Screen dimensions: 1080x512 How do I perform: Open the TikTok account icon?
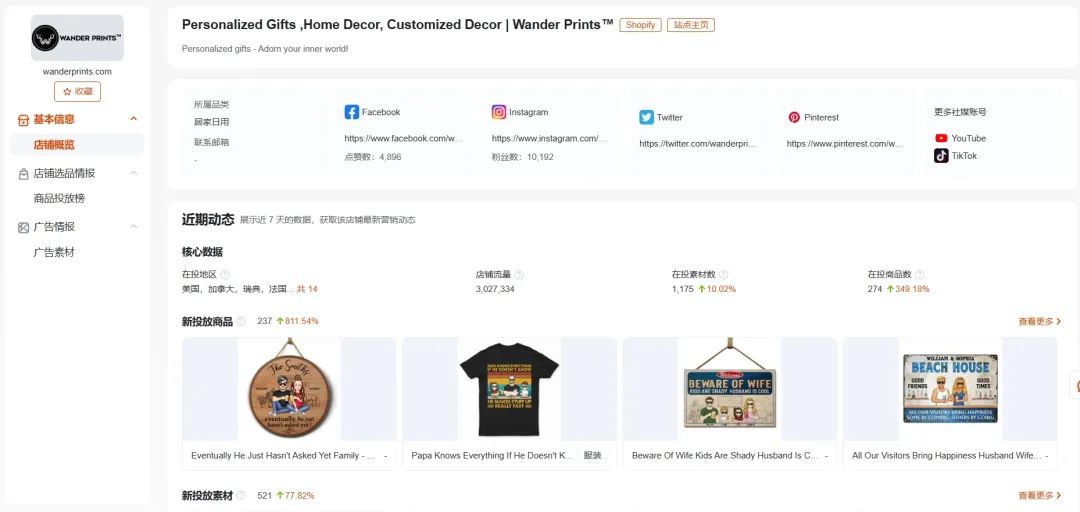tap(941, 156)
